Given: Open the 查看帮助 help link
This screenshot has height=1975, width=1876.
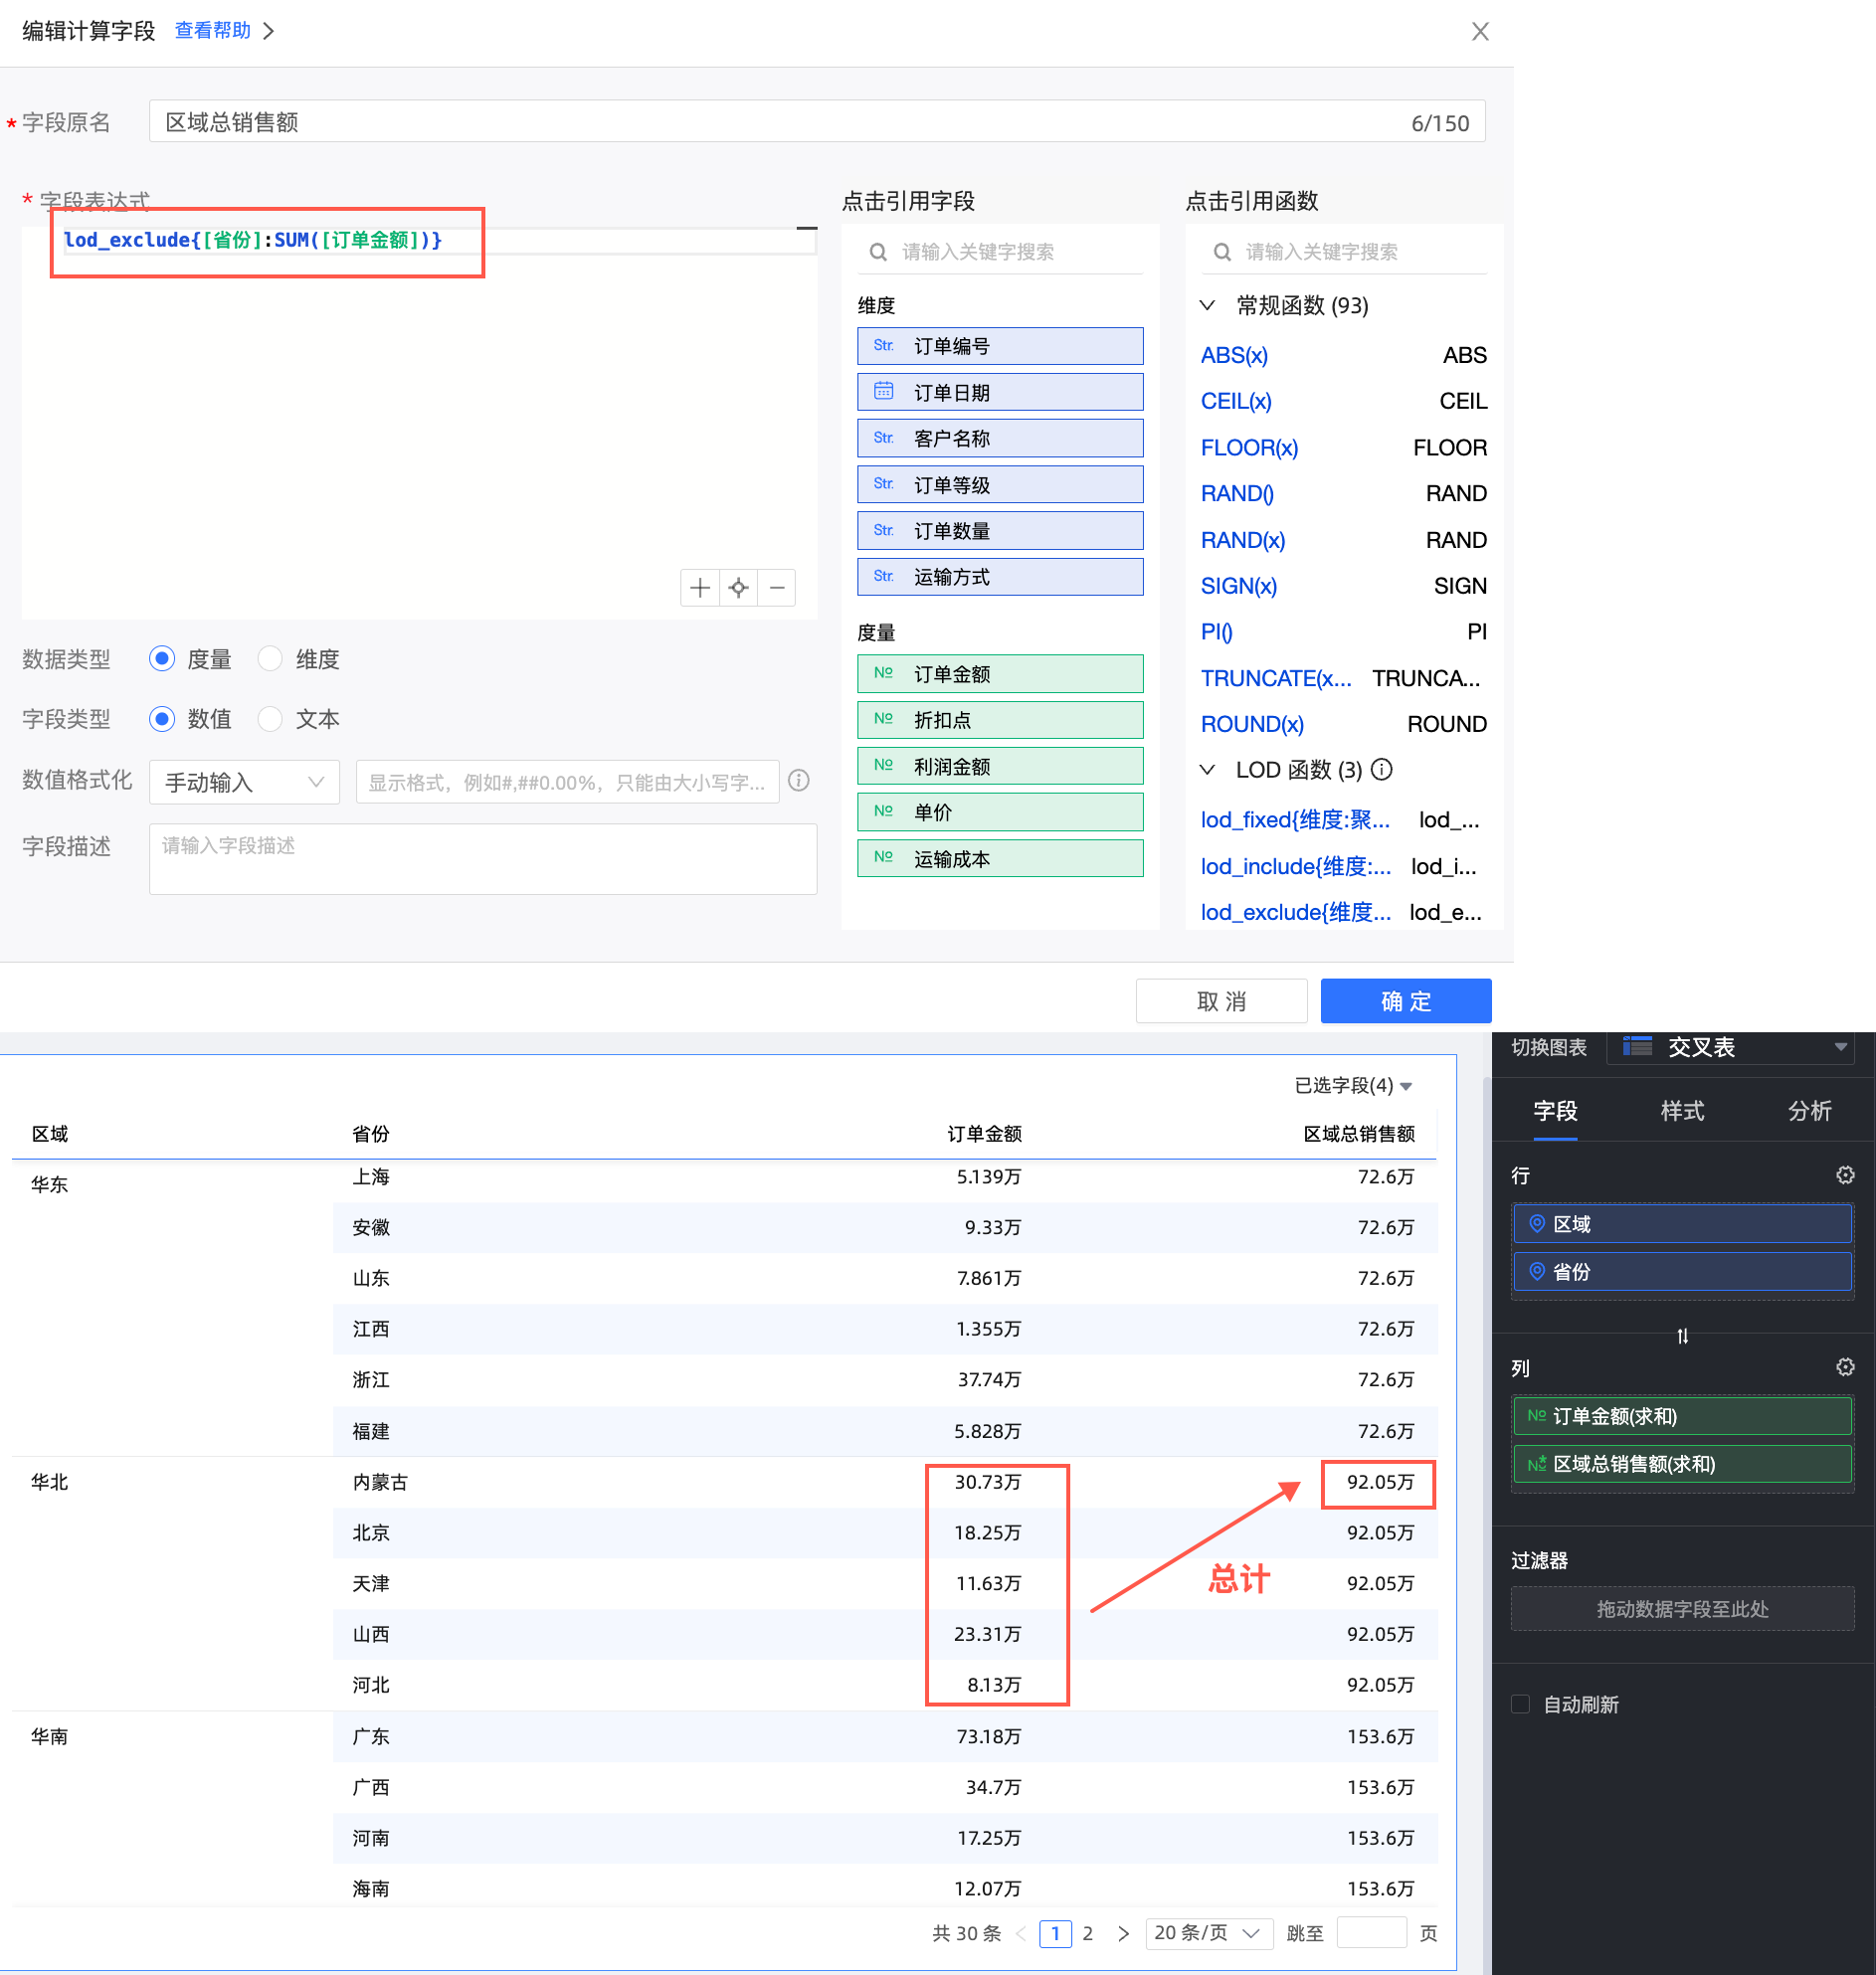Looking at the screenshot, I should point(213,31).
